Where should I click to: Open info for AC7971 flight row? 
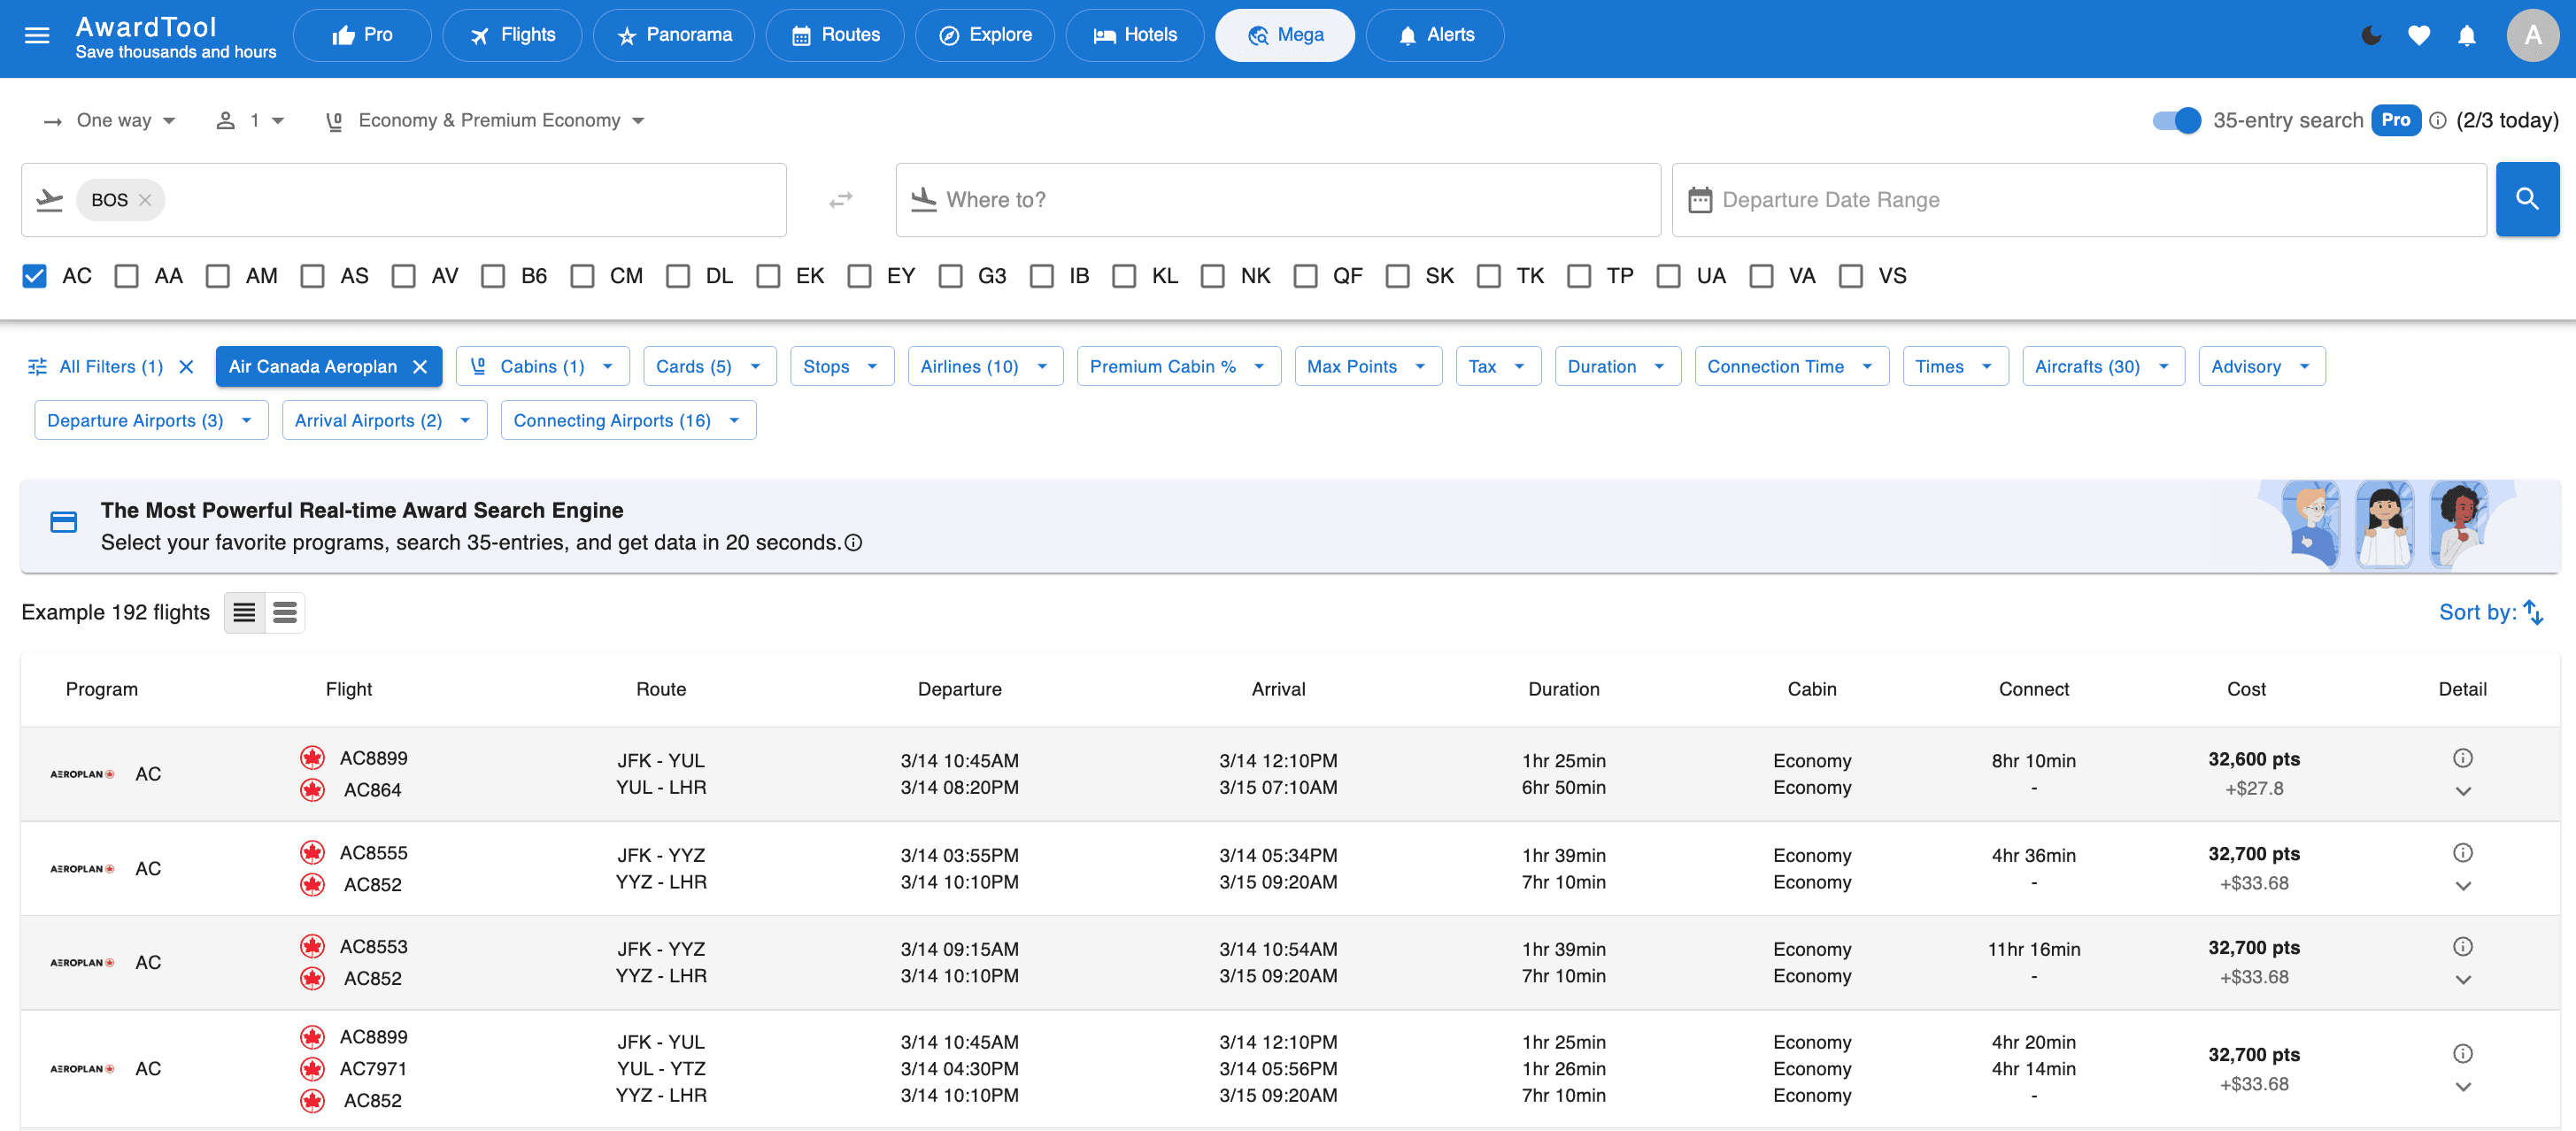click(2463, 1053)
